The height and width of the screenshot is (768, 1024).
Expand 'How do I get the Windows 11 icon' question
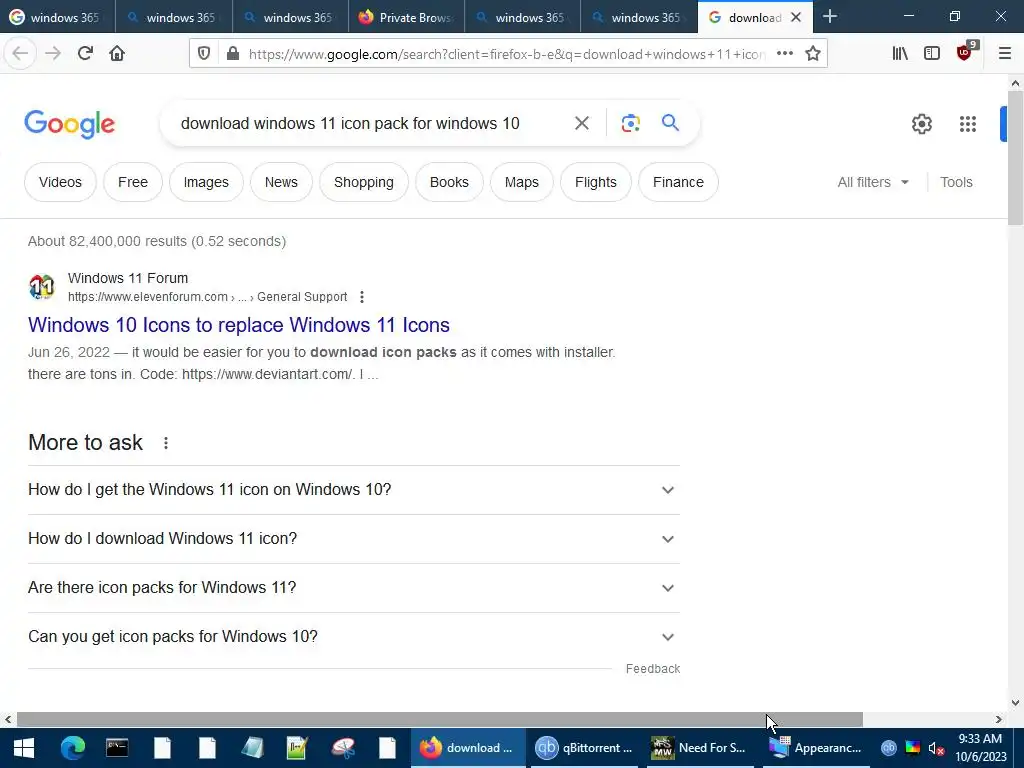point(353,490)
